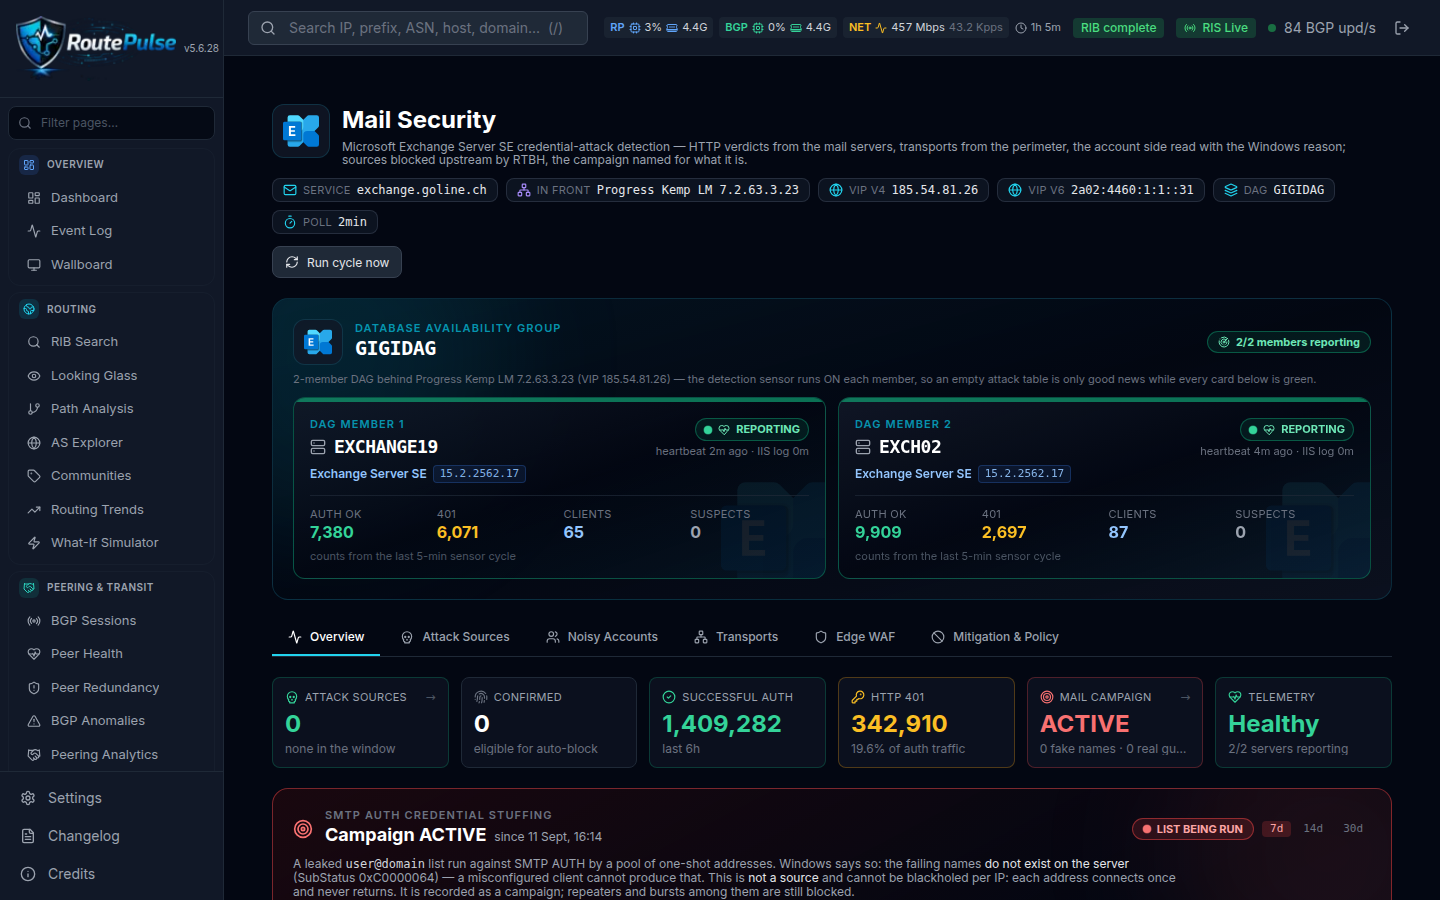Image resolution: width=1440 pixels, height=900 pixels.
Task: Open BGP Anomalies warning icon
Action: pyautogui.click(x=34, y=721)
